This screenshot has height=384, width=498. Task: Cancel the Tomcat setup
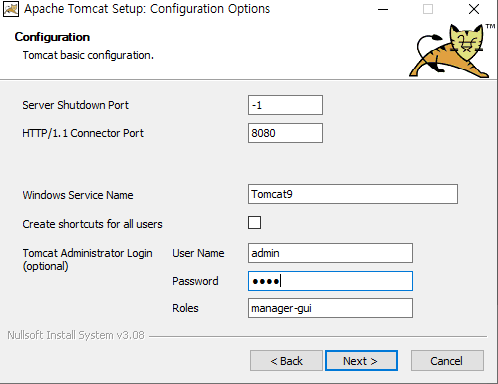[x=447, y=361]
